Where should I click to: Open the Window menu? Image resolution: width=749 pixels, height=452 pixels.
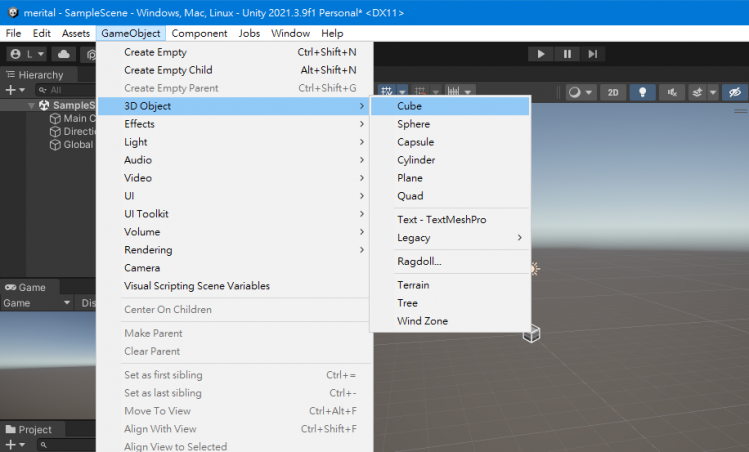pyautogui.click(x=290, y=33)
